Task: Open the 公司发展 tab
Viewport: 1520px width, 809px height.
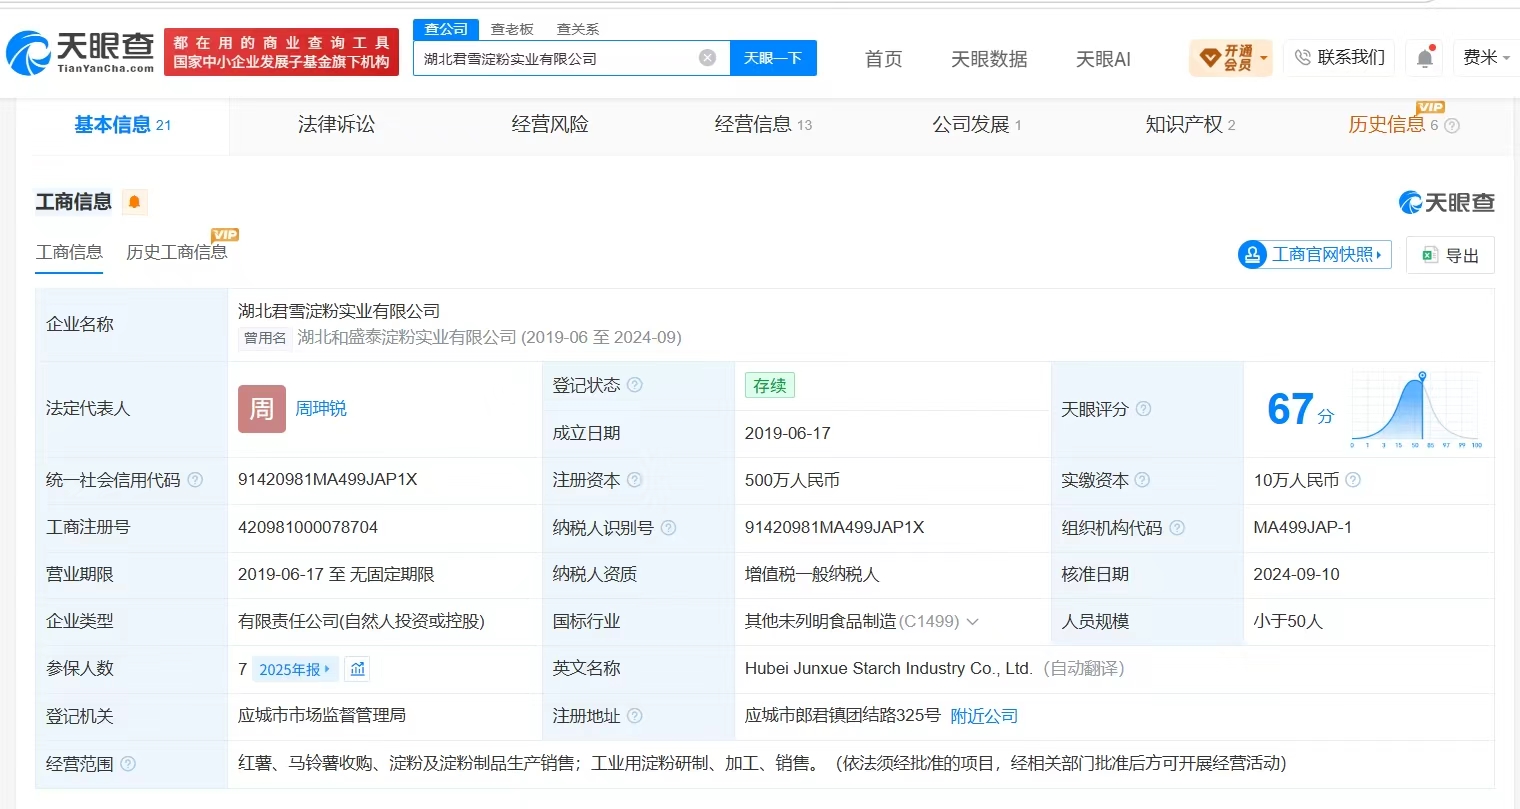Action: coord(976,125)
